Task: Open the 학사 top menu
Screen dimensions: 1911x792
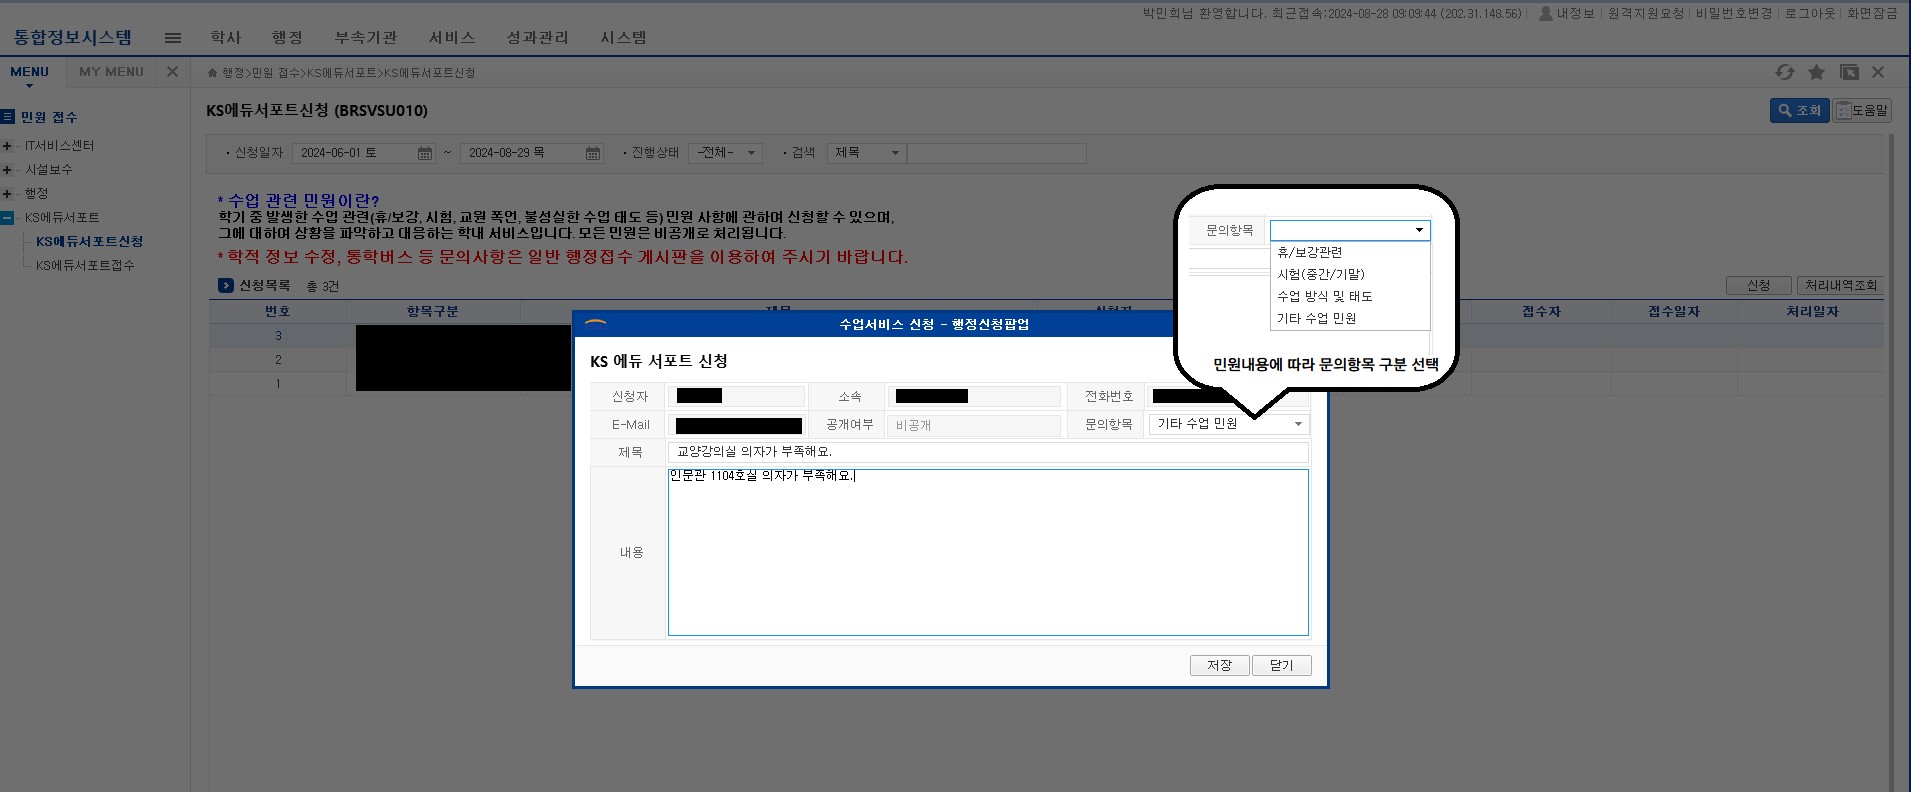Action: [226, 37]
